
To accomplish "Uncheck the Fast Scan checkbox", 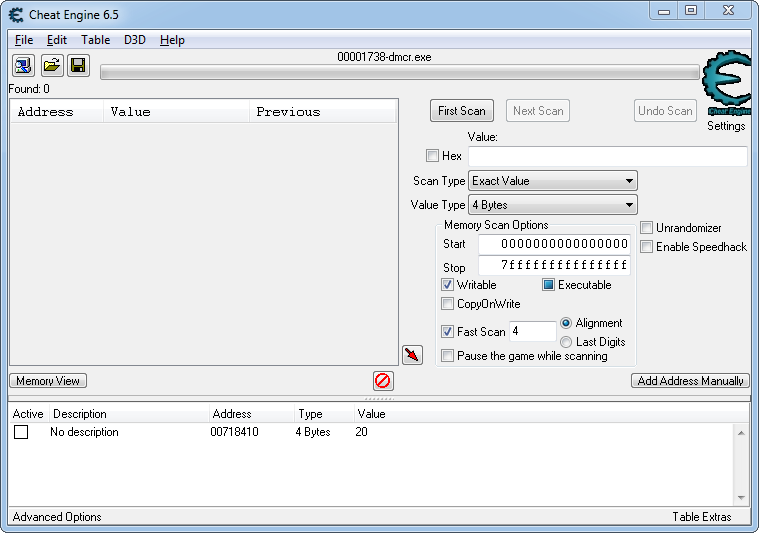I will click(447, 332).
